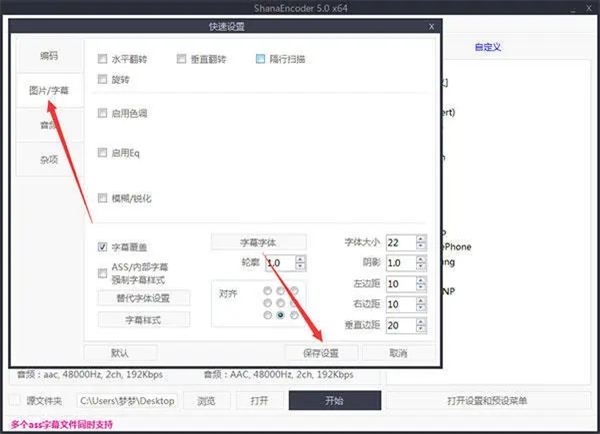This screenshot has height=434, width=600.
Task: Enable 启用色调 checkbox
Action: pyautogui.click(x=103, y=113)
